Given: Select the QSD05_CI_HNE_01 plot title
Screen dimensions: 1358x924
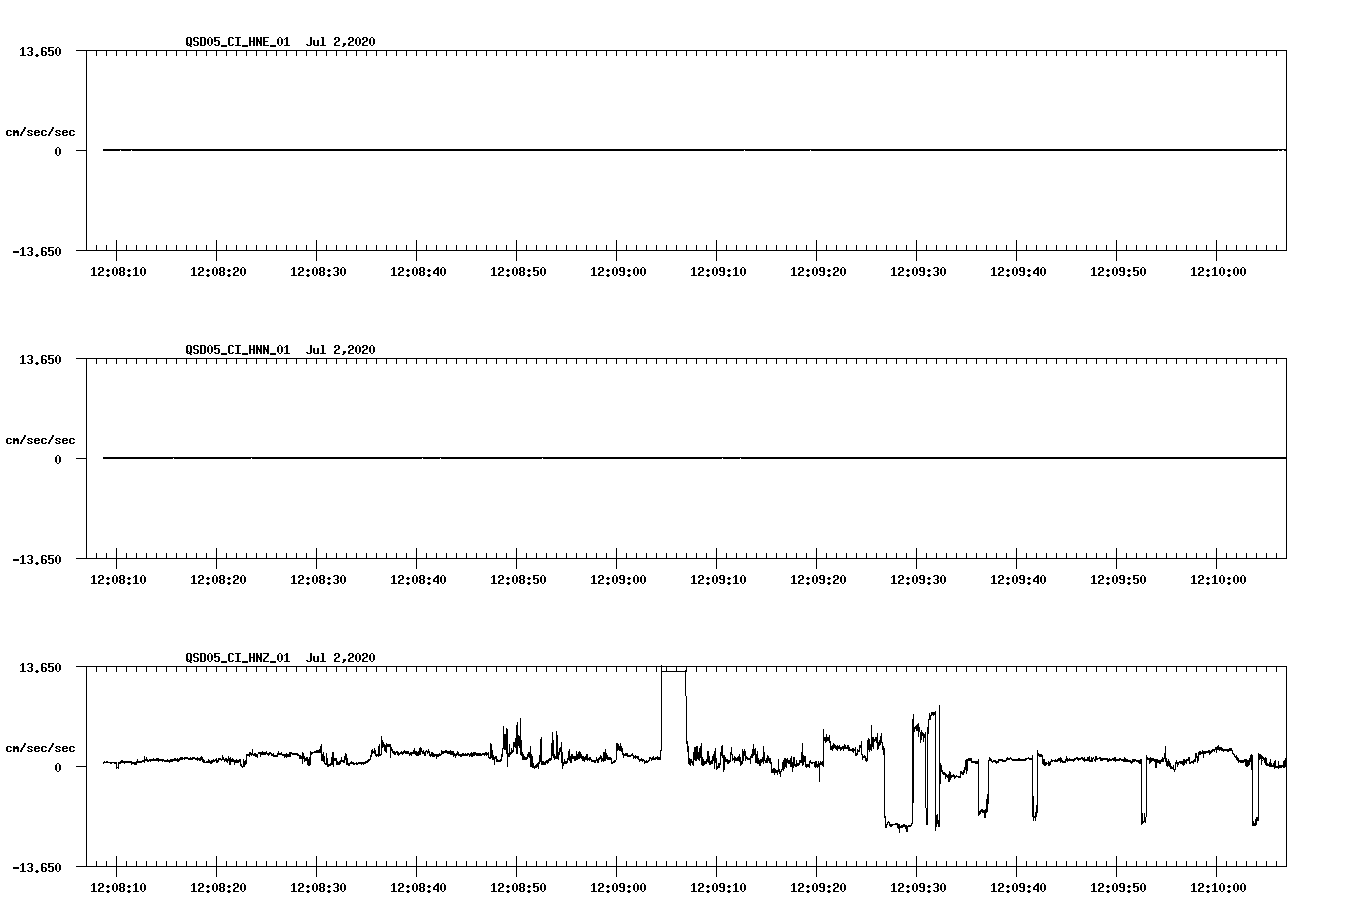Looking at the screenshot, I should pyautogui.click(x=280, y=41).
